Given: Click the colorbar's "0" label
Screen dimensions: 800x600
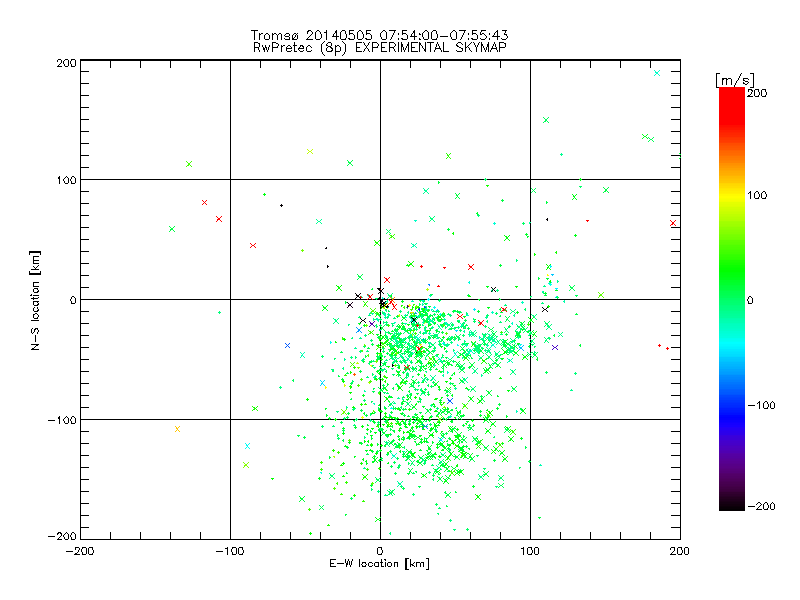Looking at the screenshot, I should coord(750,300).
